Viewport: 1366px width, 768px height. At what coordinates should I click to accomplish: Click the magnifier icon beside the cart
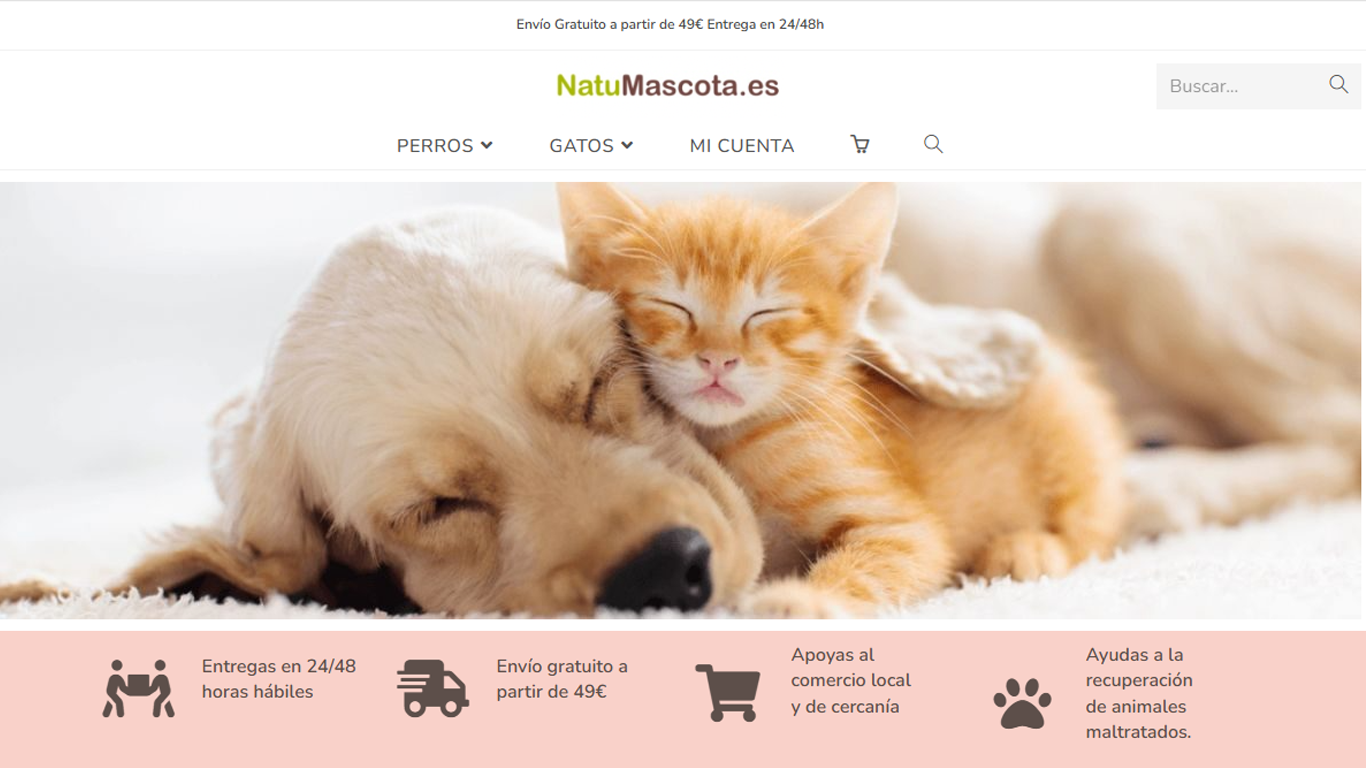(933, 144)
